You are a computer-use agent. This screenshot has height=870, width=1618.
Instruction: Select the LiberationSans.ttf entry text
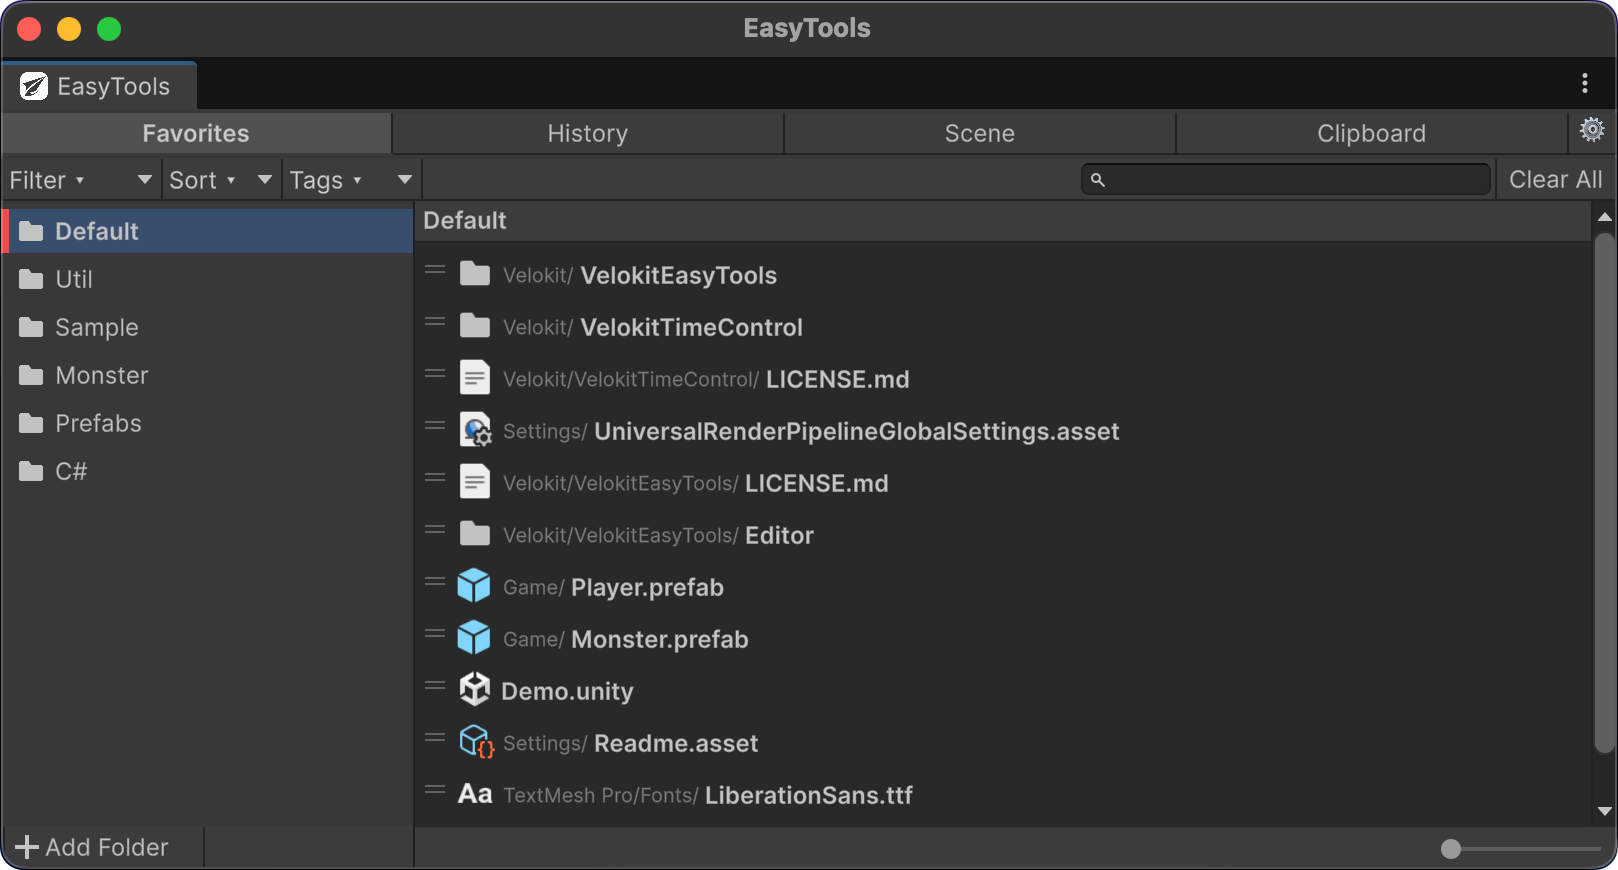(x=808, y=795)
